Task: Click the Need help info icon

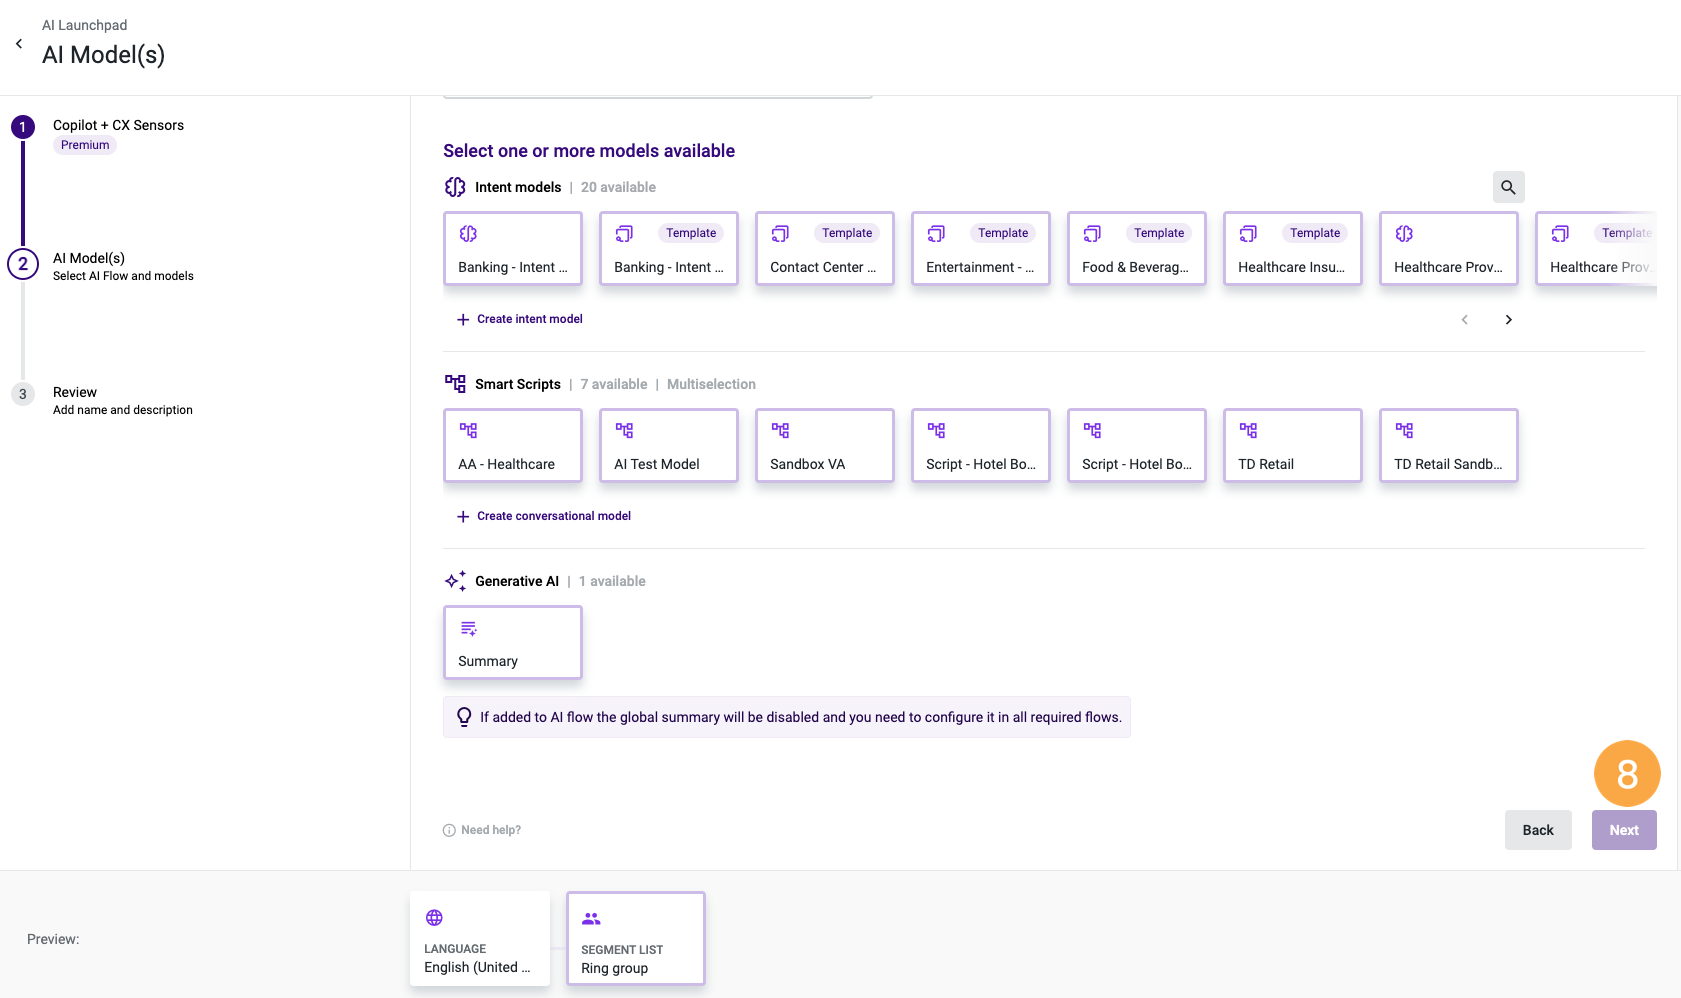Action: [447, 830]
